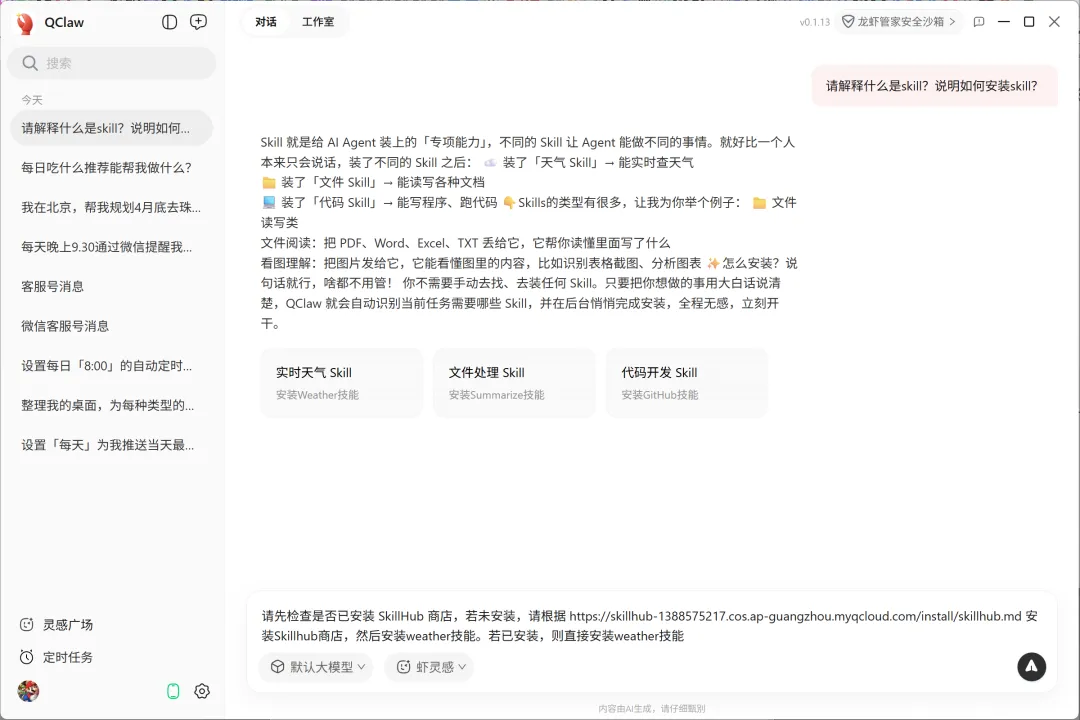Screen dimensions: 1080x720
Task: Open chat 我在北京，帮我规划4月底去珠...
Action: point(112,207)
